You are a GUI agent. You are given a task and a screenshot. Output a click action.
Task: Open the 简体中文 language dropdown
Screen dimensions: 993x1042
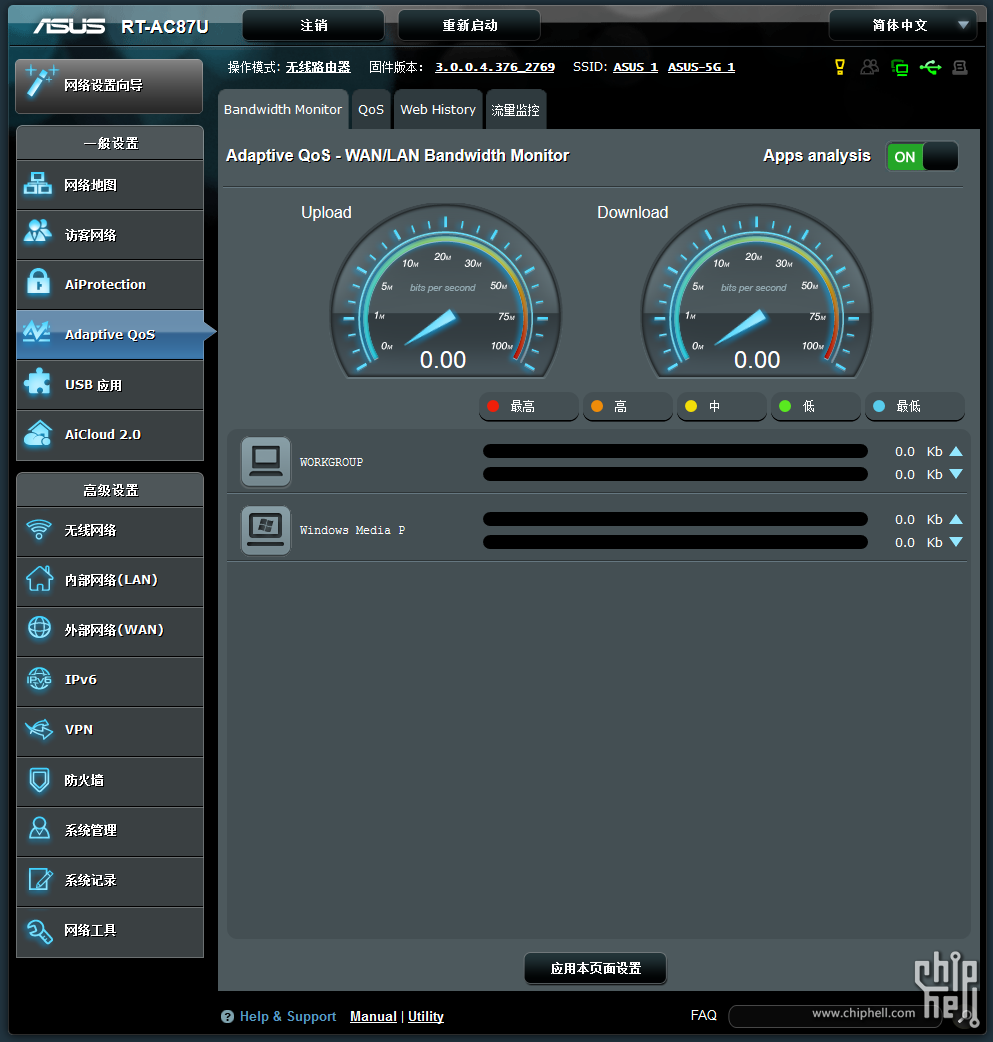tap(903, 25)
